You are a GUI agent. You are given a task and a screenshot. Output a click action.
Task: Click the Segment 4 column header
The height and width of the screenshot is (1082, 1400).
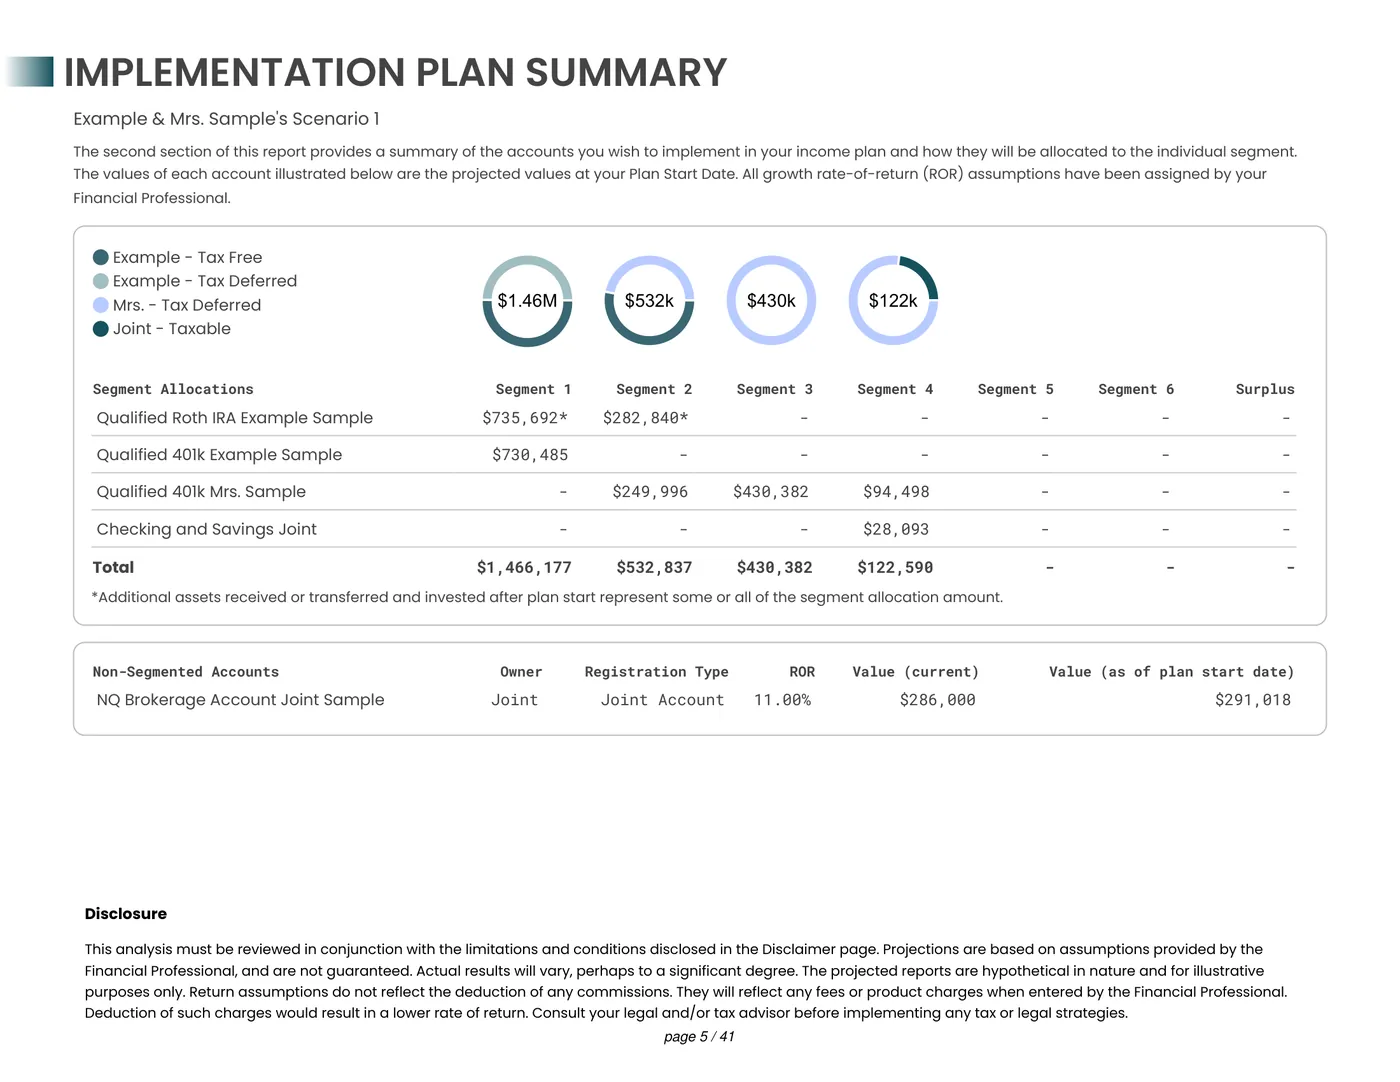pyautogui.click(x=895, y=389)
